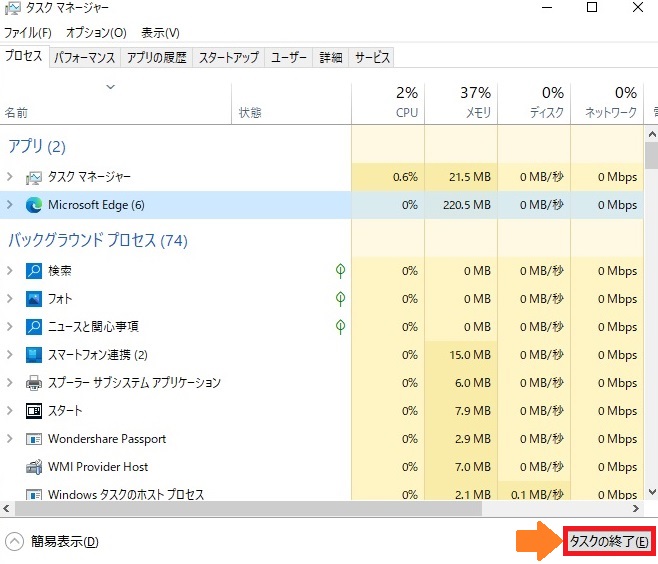The width and height of the screenshot is (658, 564).
Task: Click the horizontal scrollbar right arrow
Action: (x=636, y=509)
